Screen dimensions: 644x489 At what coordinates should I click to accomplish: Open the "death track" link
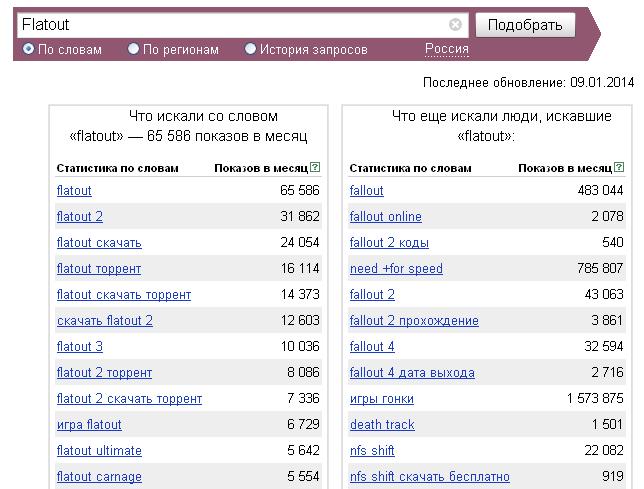coord(382,425)
